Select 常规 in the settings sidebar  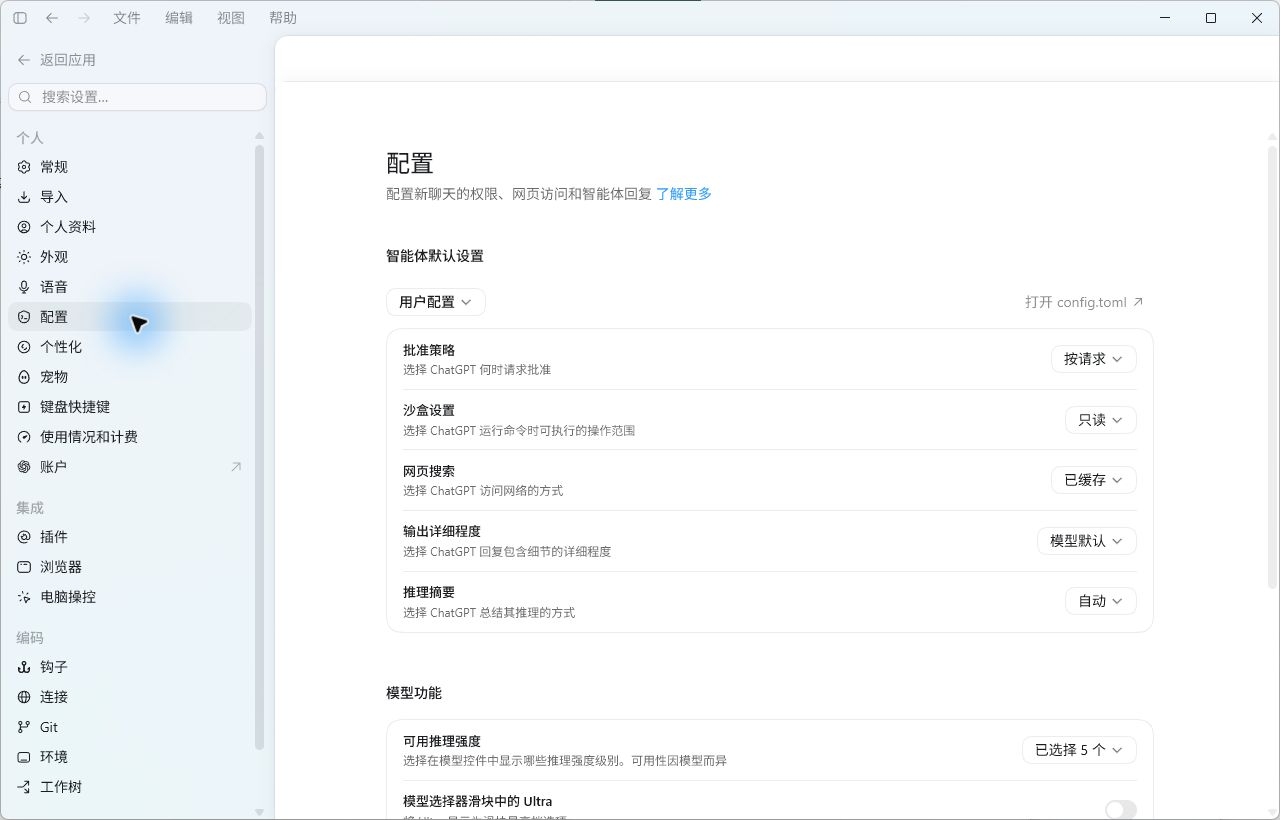click(x=130, y=167)
